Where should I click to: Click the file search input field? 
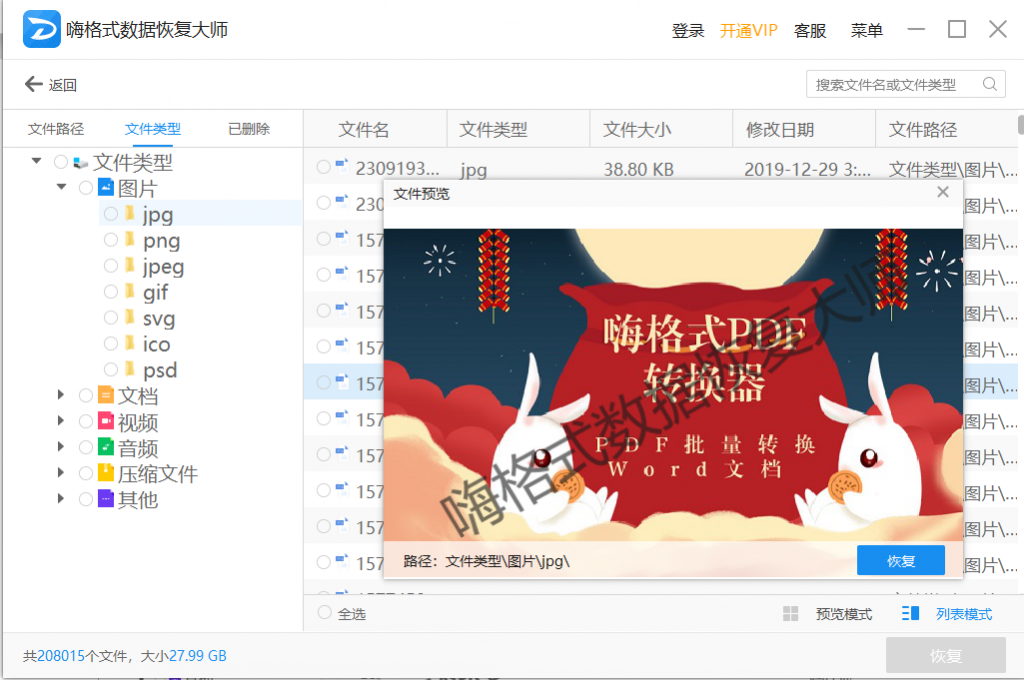pyautogui.click(x=906, y=84)
